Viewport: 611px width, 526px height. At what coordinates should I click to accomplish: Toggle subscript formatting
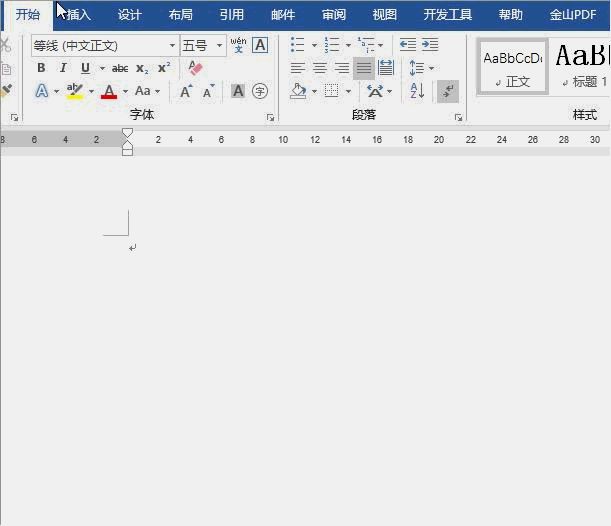(x=142, y=69)
